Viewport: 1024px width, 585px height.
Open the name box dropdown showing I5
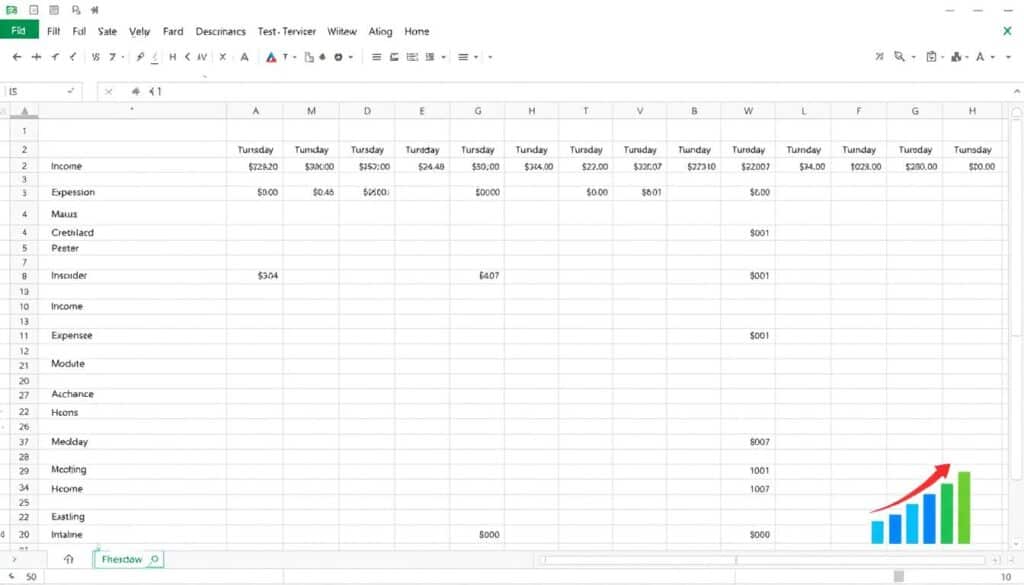[x=71, y=91]
